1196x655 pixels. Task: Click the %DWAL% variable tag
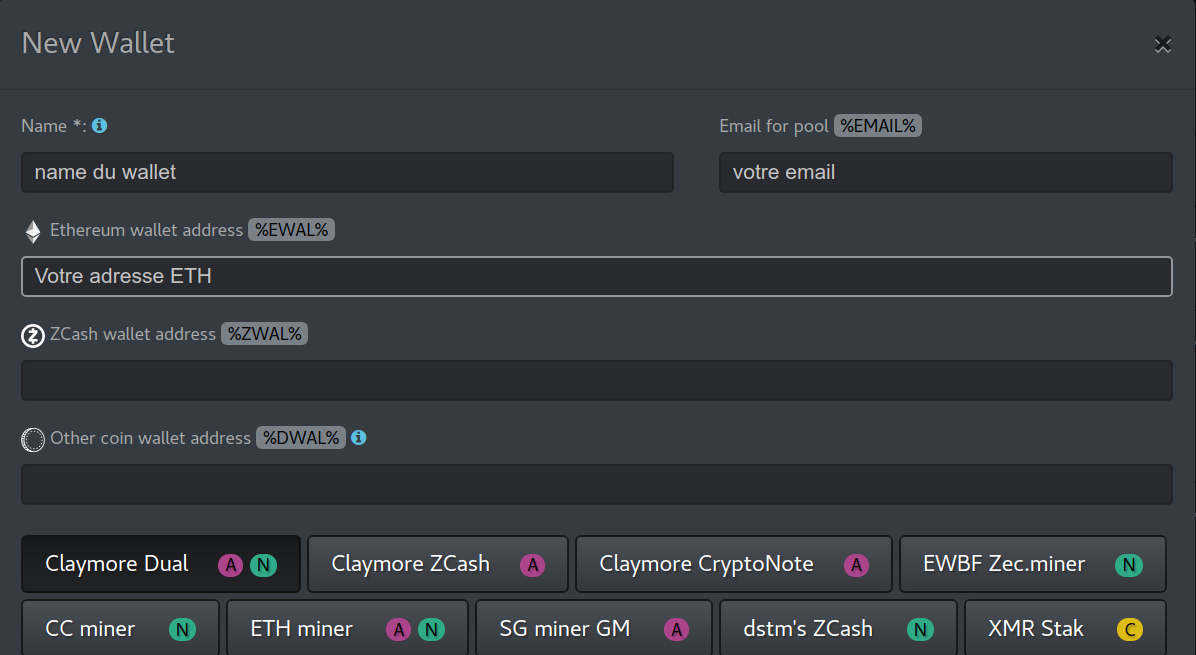click(x=301, y=438)
